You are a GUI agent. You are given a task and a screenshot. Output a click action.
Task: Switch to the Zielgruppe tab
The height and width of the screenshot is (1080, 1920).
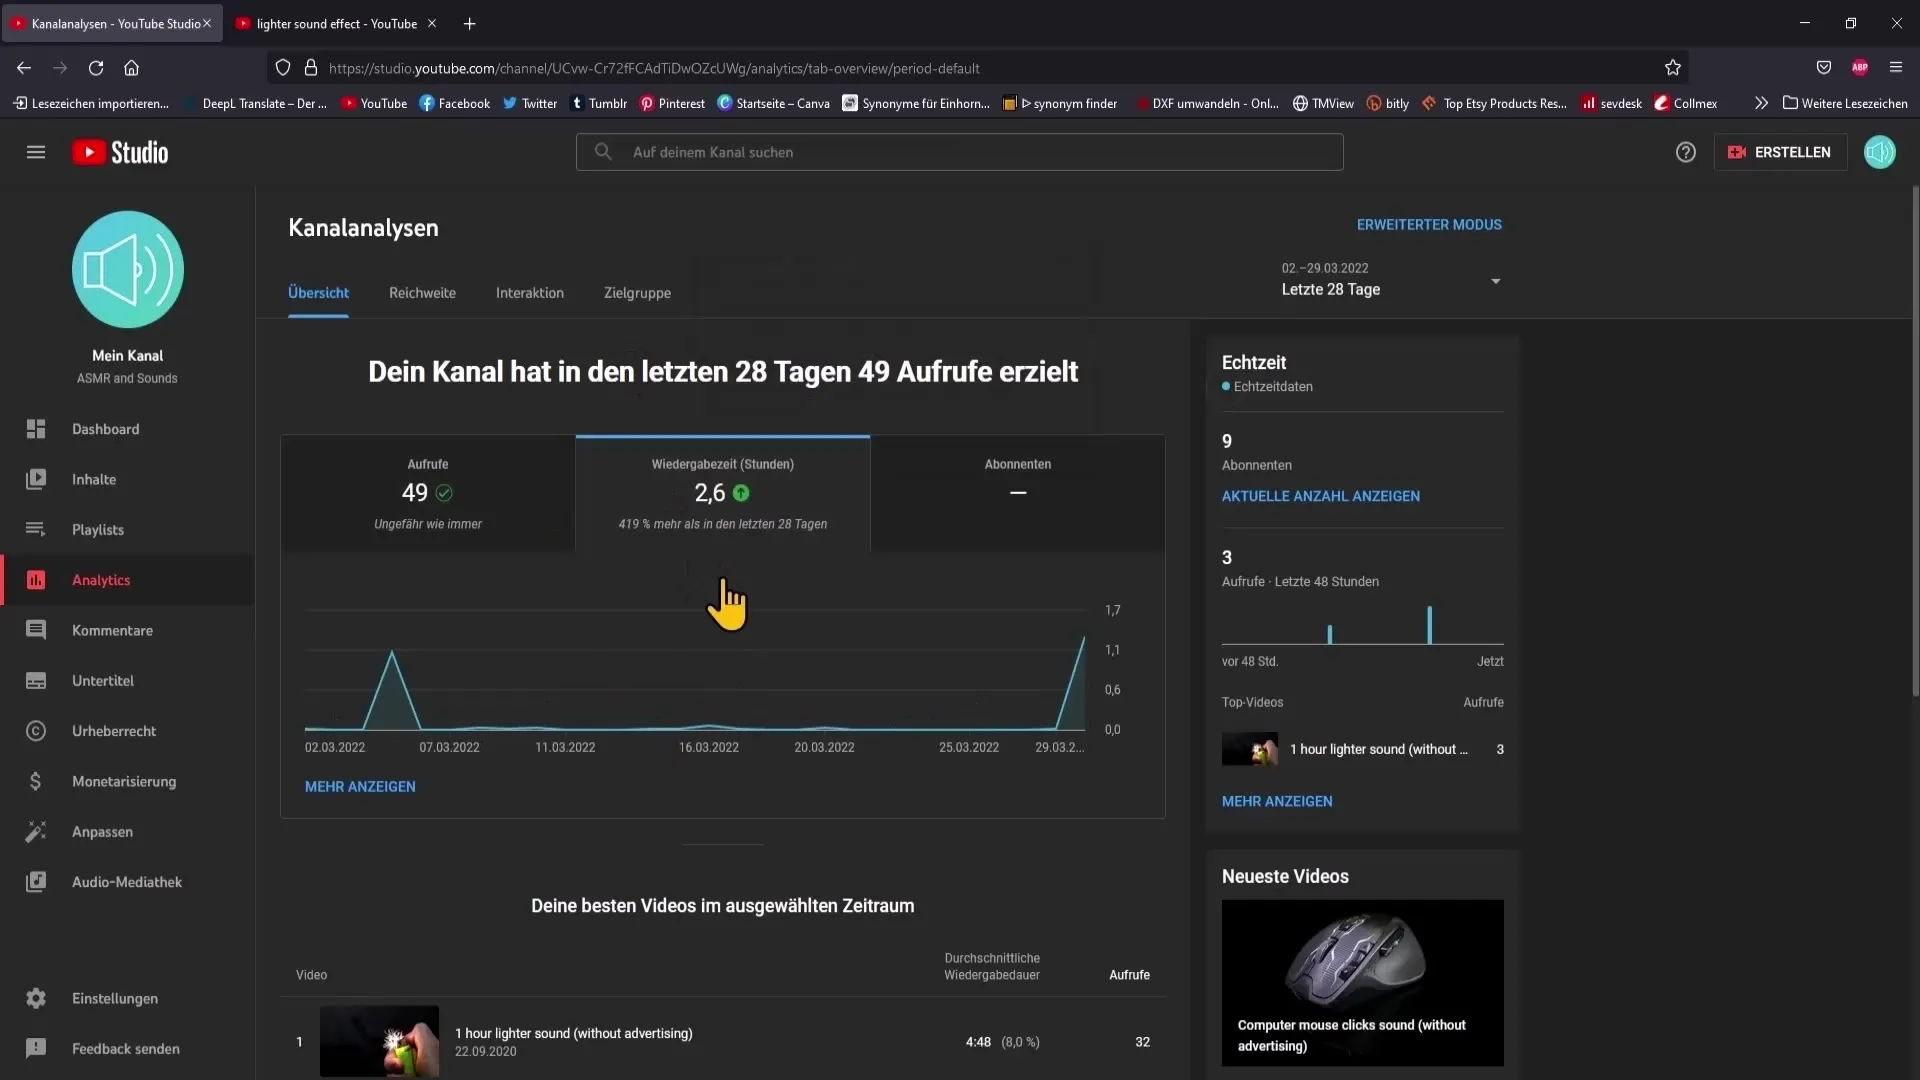[x=638, y=291]
